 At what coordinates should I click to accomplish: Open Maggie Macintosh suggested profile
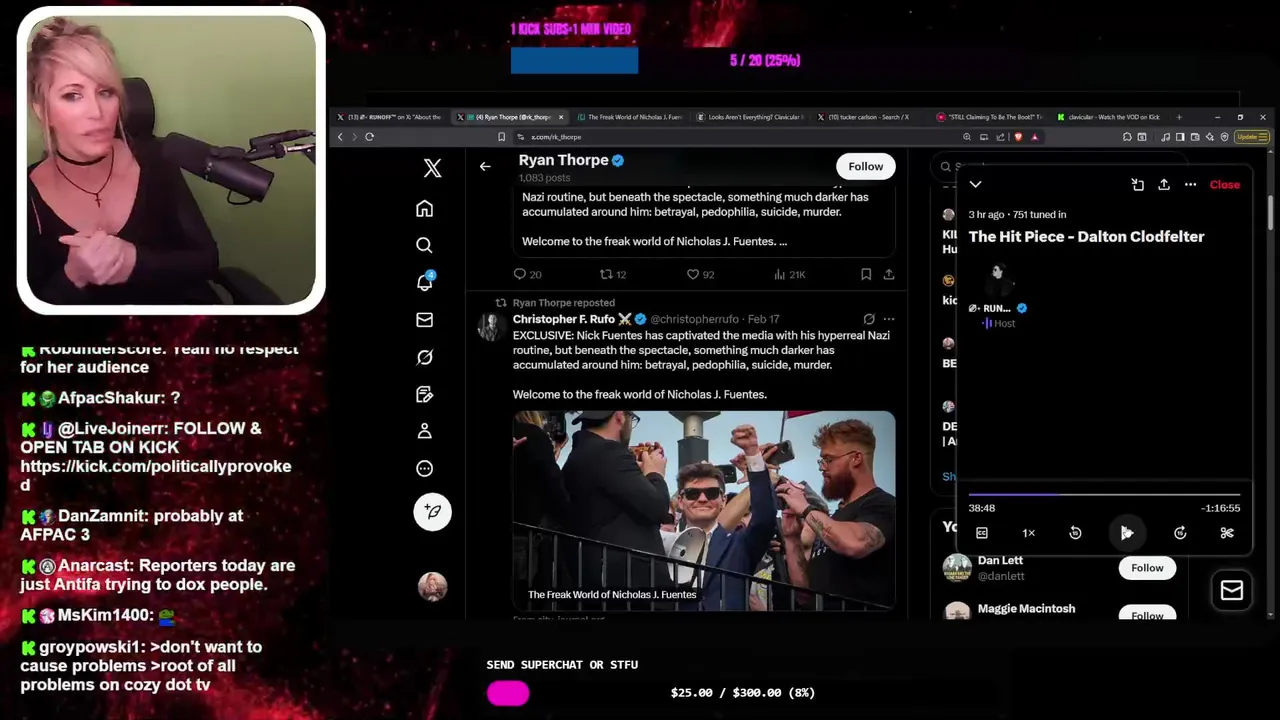1026,609
